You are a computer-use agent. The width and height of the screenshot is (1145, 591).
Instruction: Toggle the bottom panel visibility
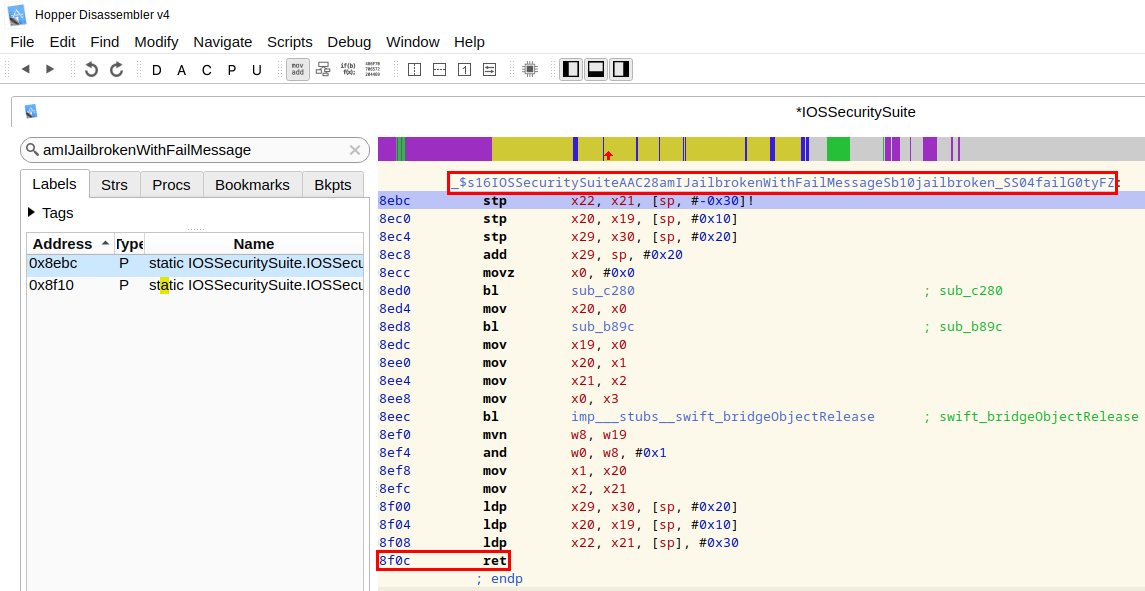[597, 69]
